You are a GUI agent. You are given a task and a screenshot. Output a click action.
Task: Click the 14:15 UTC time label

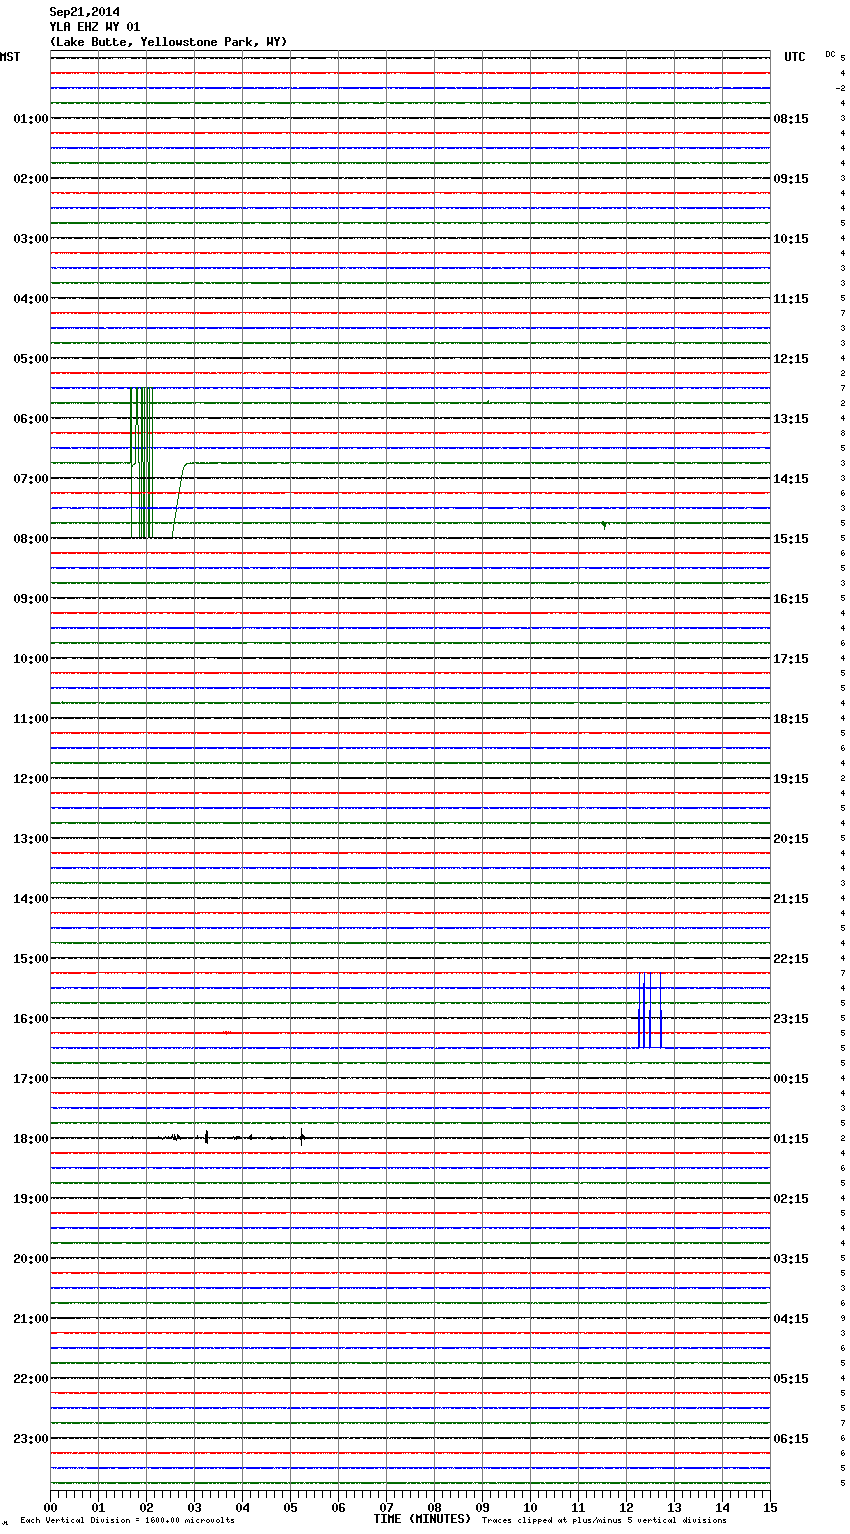tap(791, 479)
